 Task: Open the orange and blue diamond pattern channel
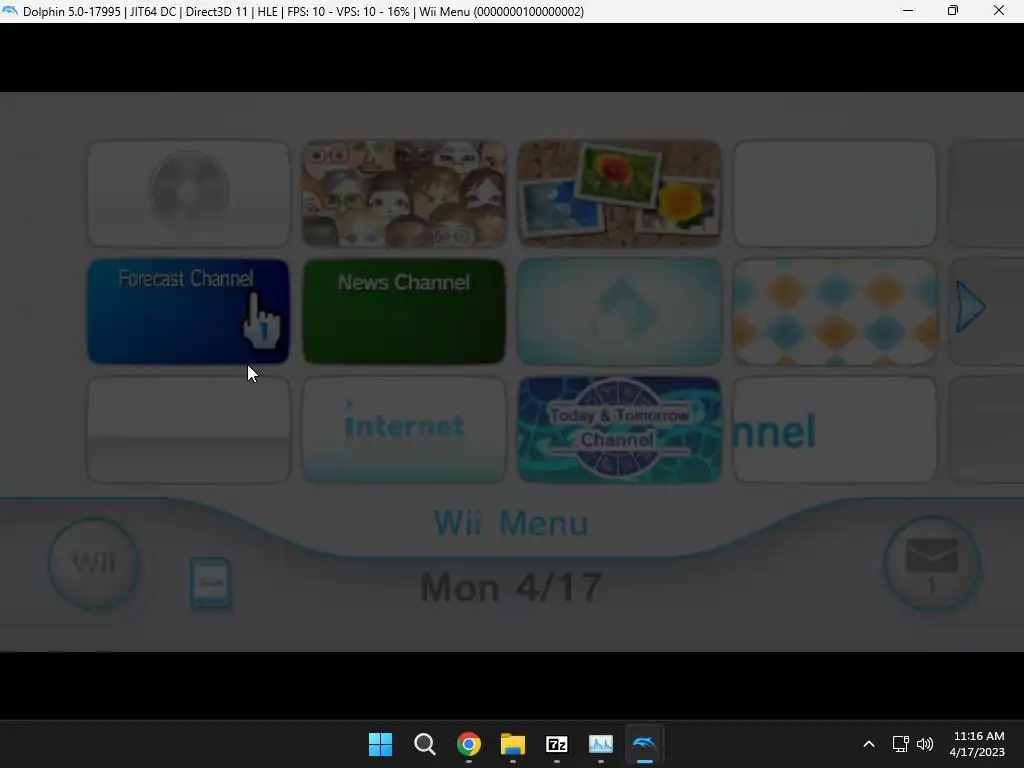click(x=834, y=311)
